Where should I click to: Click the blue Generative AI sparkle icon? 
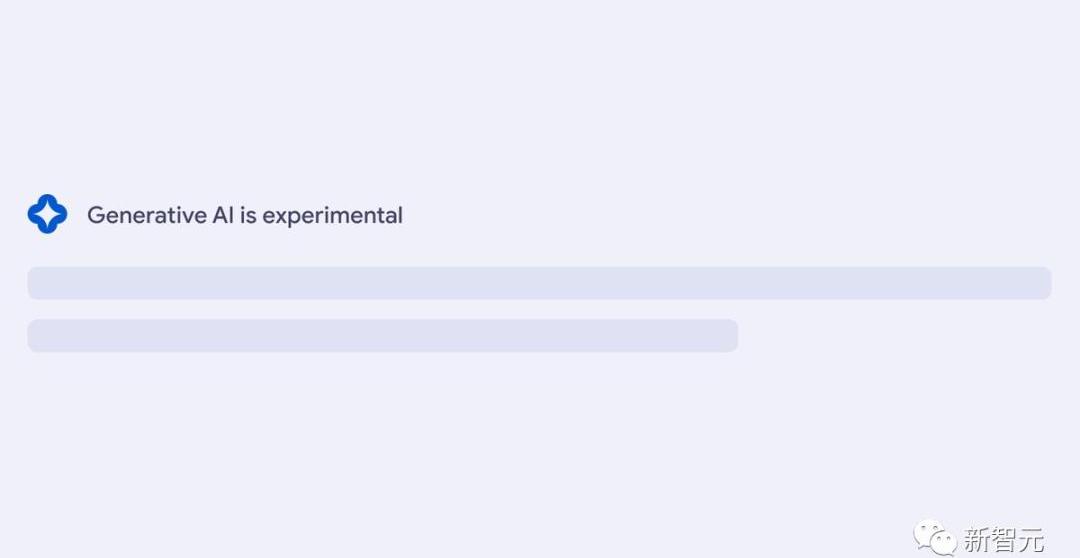[x=47, y=214]
